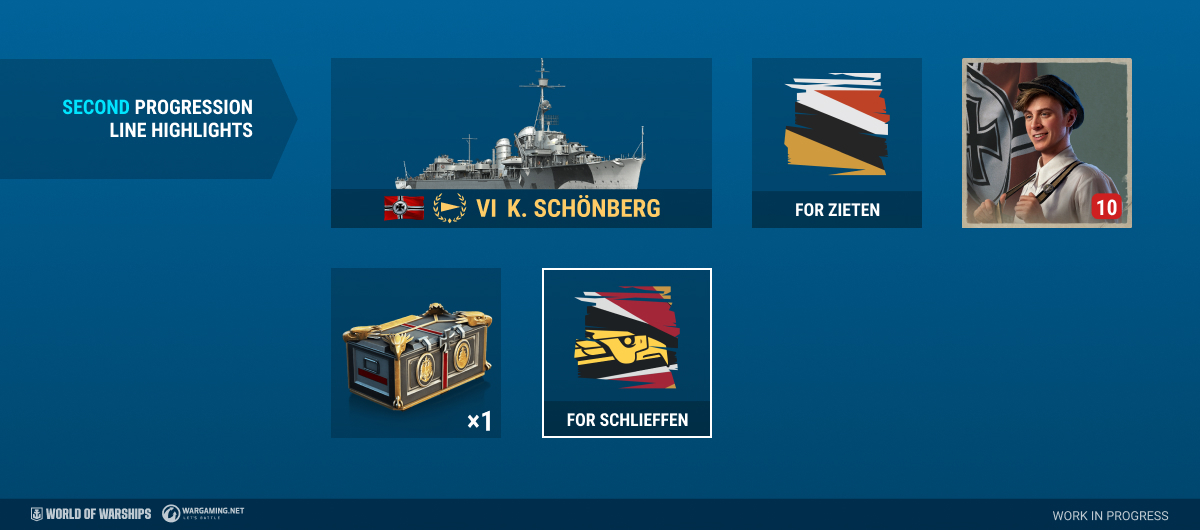
Task: Click the For Zieten label
Action: [837, 210]
